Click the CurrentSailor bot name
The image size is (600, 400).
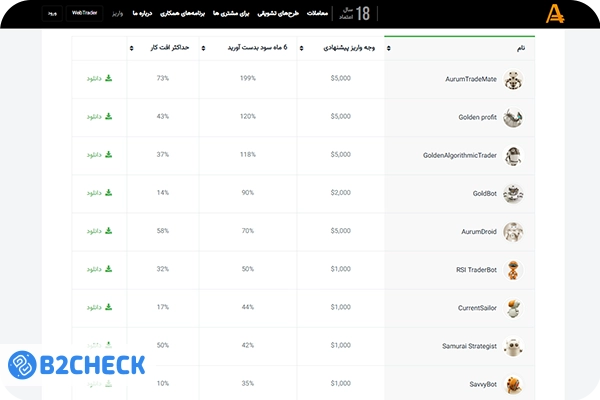click(x=476, y=308)
